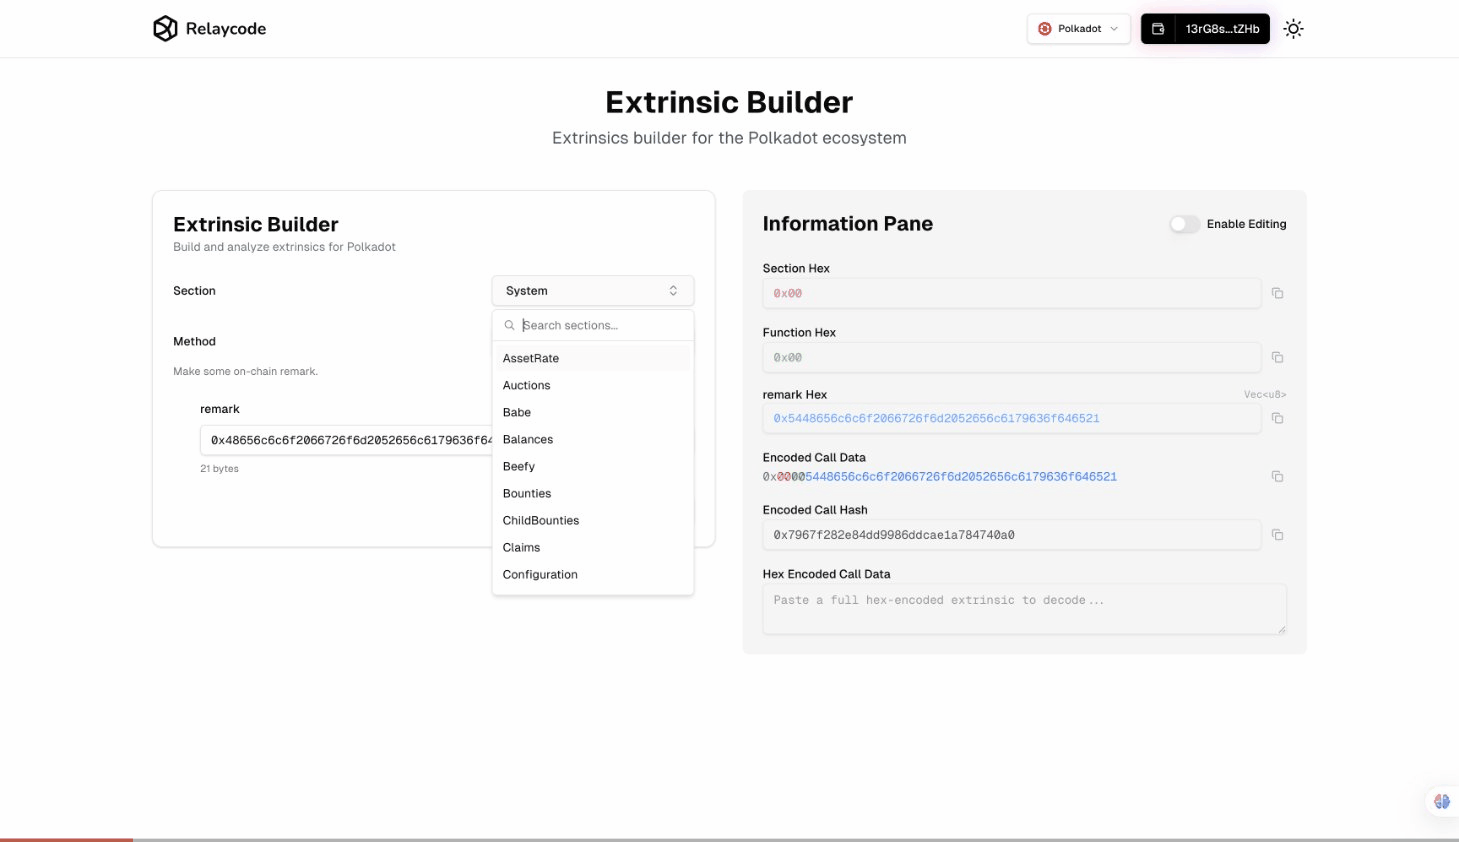Open the System section combo box
Screen dimensions: 1459x842
tap(593, 291)
